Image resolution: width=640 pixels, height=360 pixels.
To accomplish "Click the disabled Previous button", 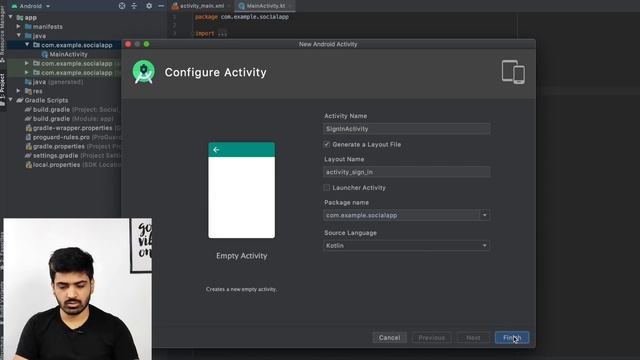I will (431, 338).
